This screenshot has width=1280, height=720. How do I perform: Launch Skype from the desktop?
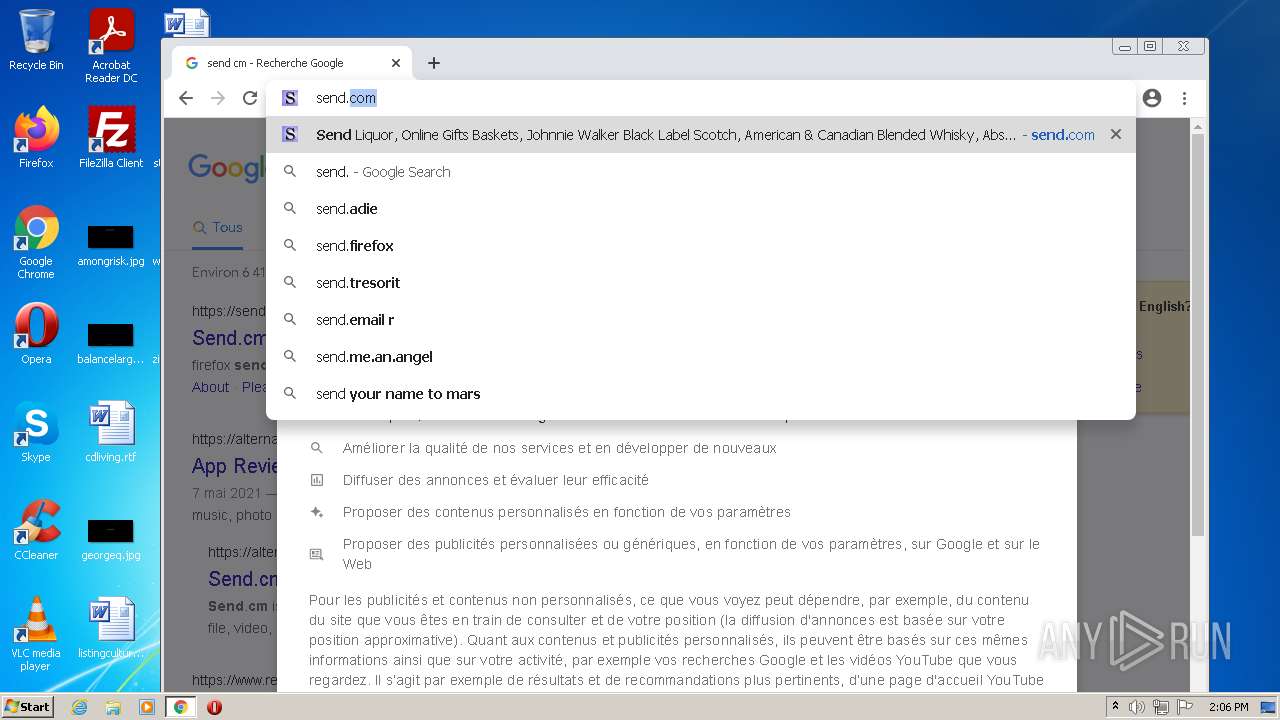pos(36,432)
